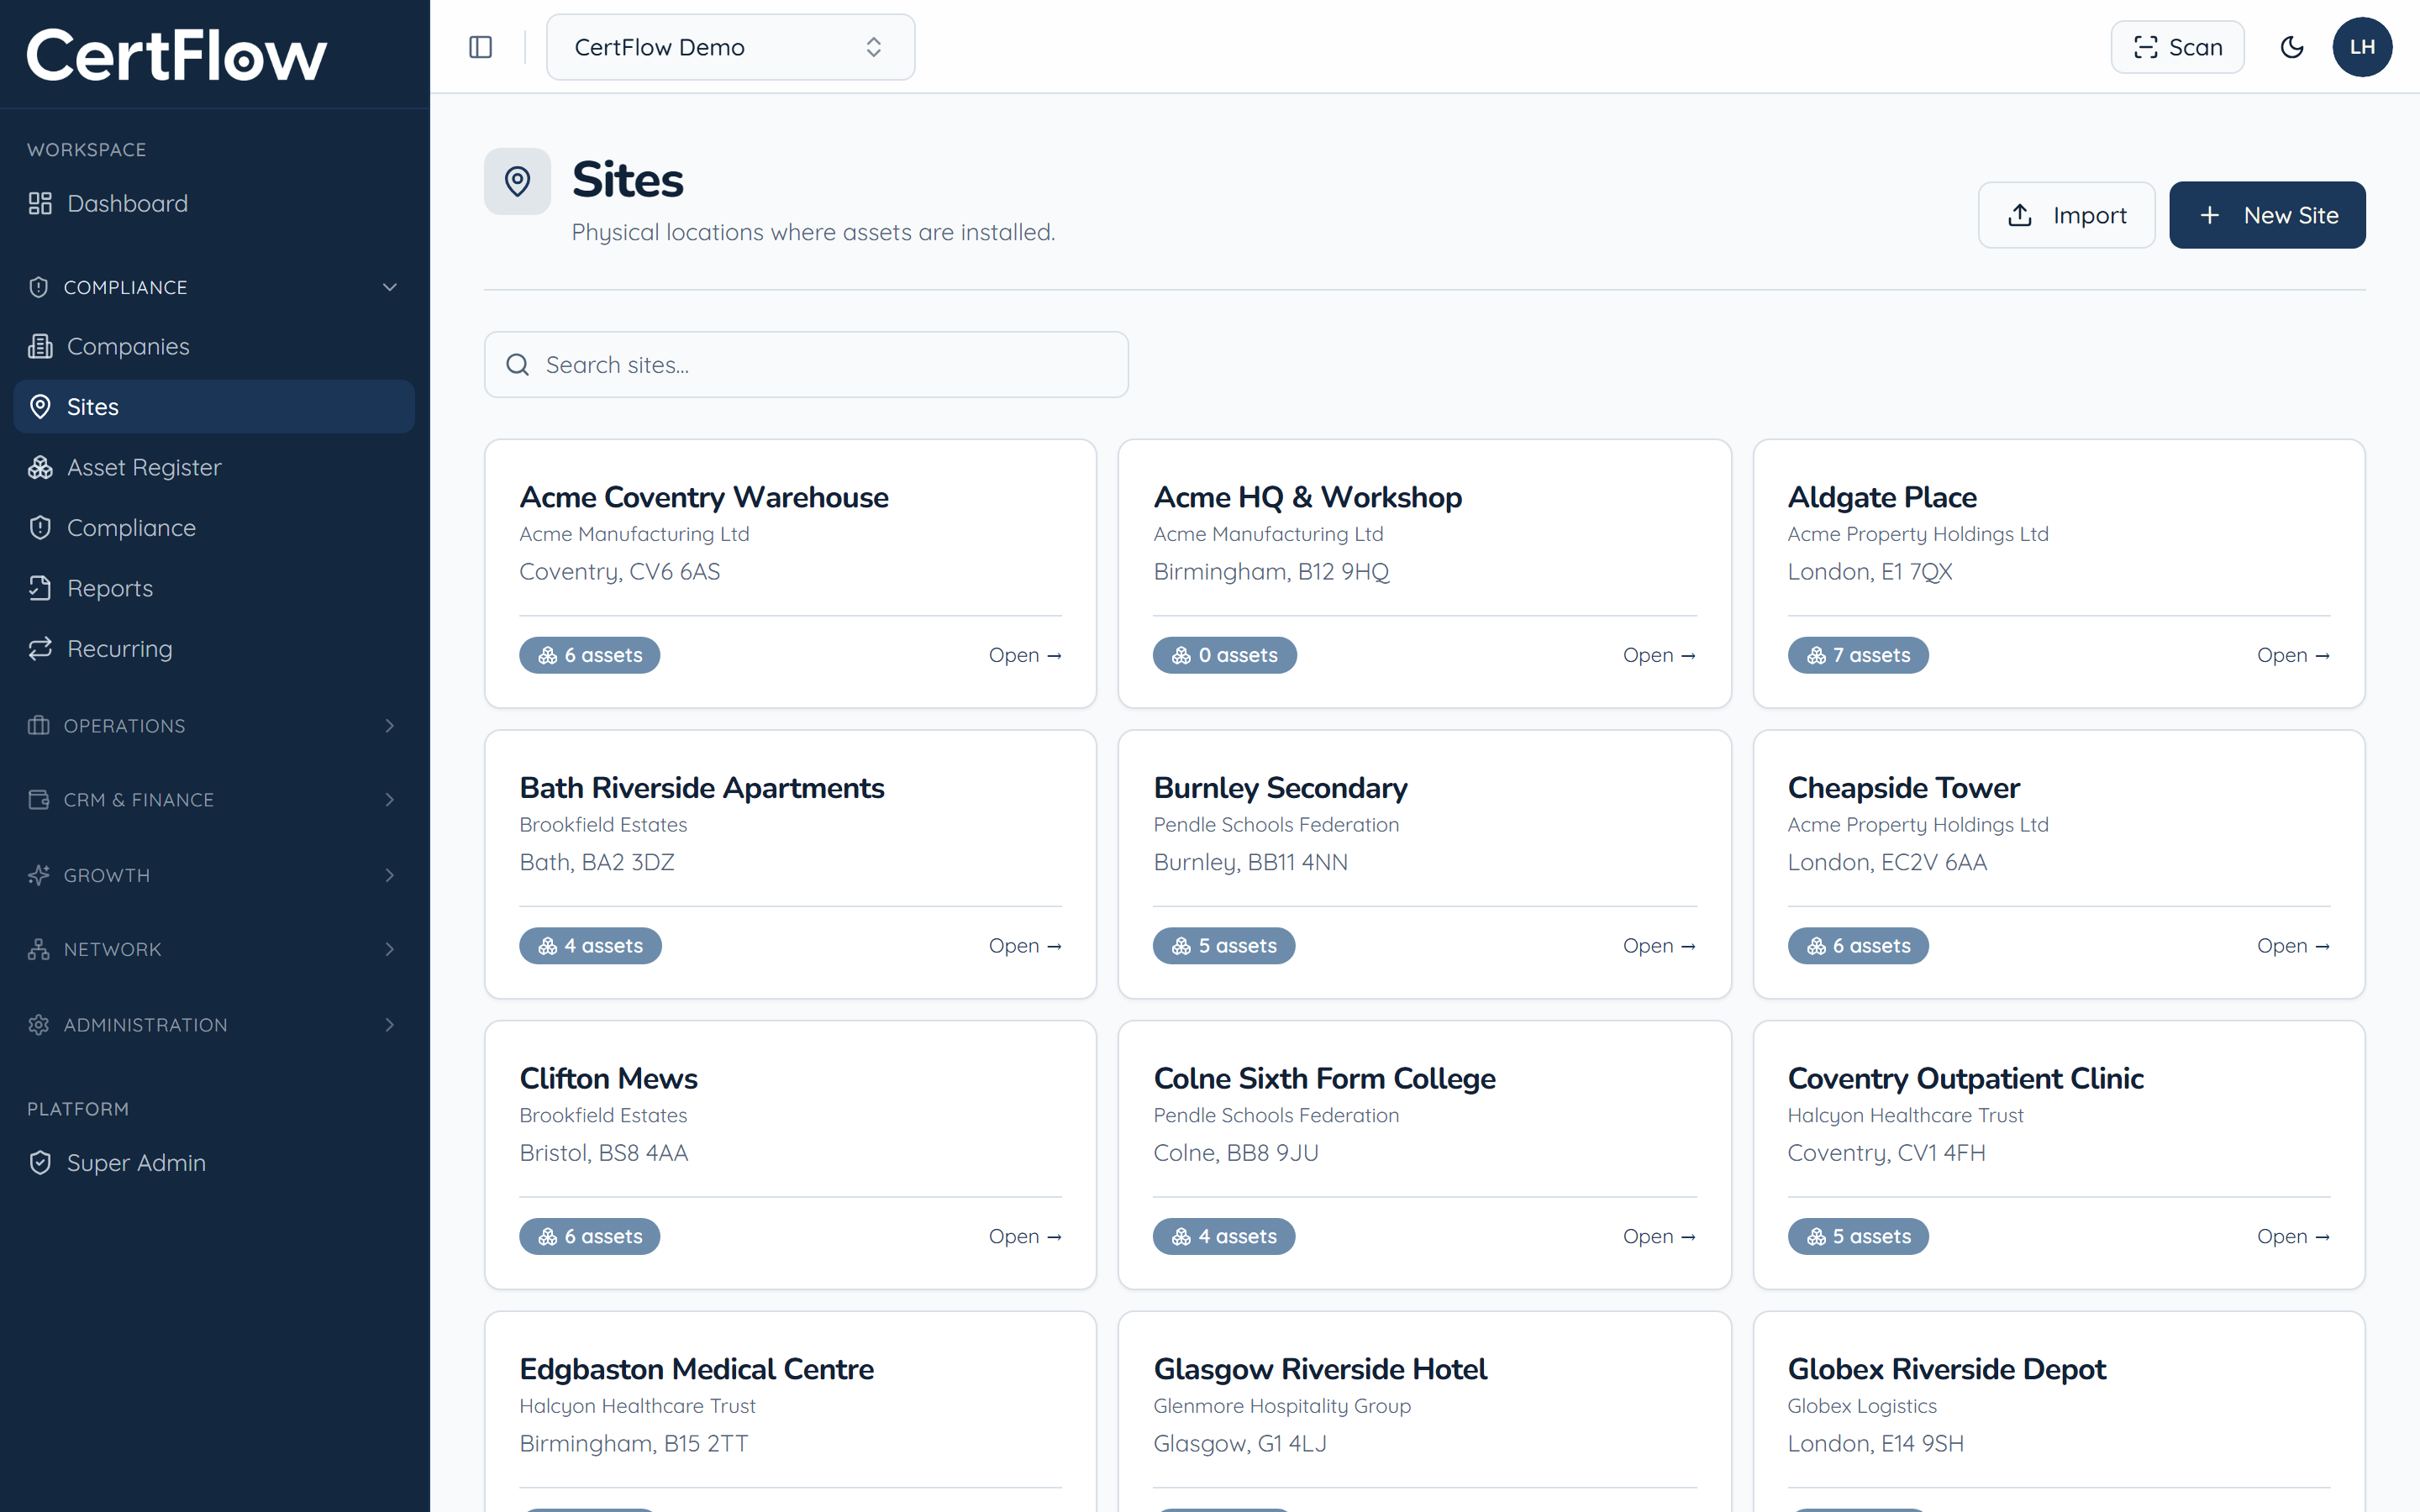The width and height of the screenshot is (2420, 1512).
Task: Expand the Network section
Action: tap(214, 950)
